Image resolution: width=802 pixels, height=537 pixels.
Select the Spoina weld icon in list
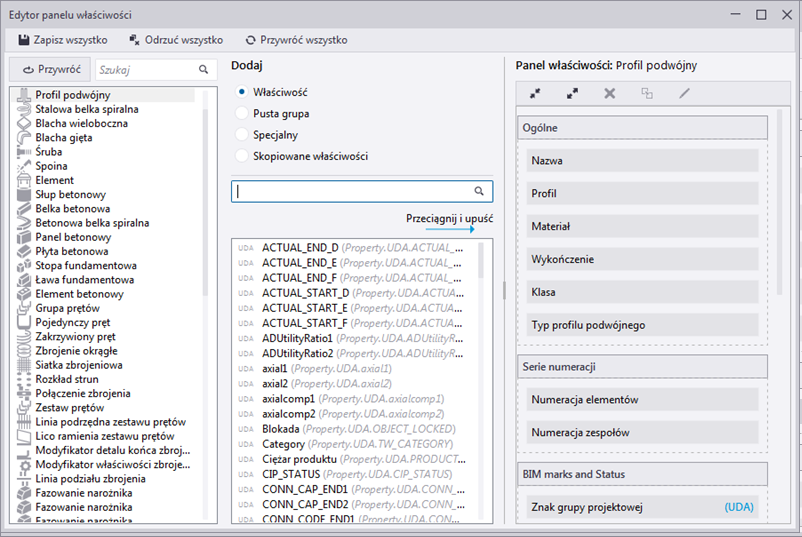(22, 166)
